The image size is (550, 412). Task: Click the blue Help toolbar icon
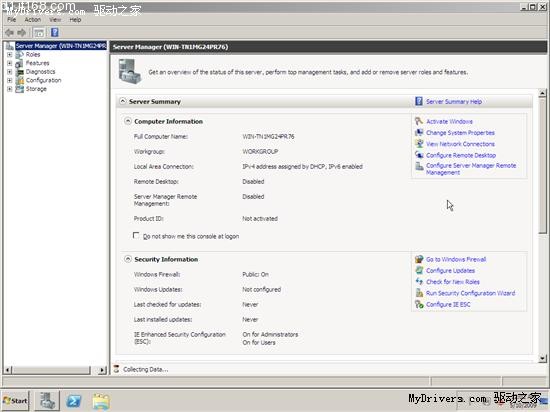coord(55,33)
